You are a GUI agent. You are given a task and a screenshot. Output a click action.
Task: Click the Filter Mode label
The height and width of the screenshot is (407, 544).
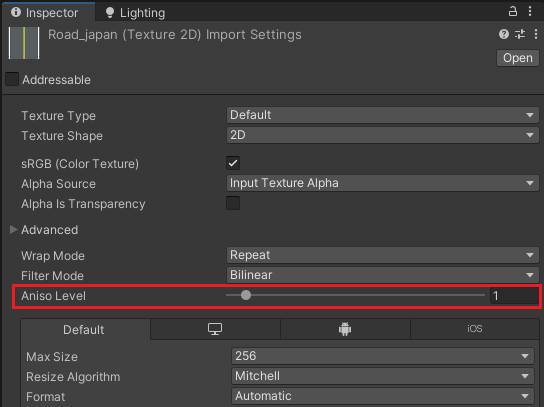coord(52,276)
